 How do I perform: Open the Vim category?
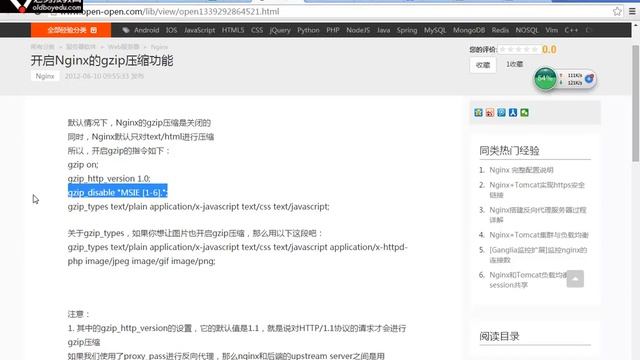[551, 30]
